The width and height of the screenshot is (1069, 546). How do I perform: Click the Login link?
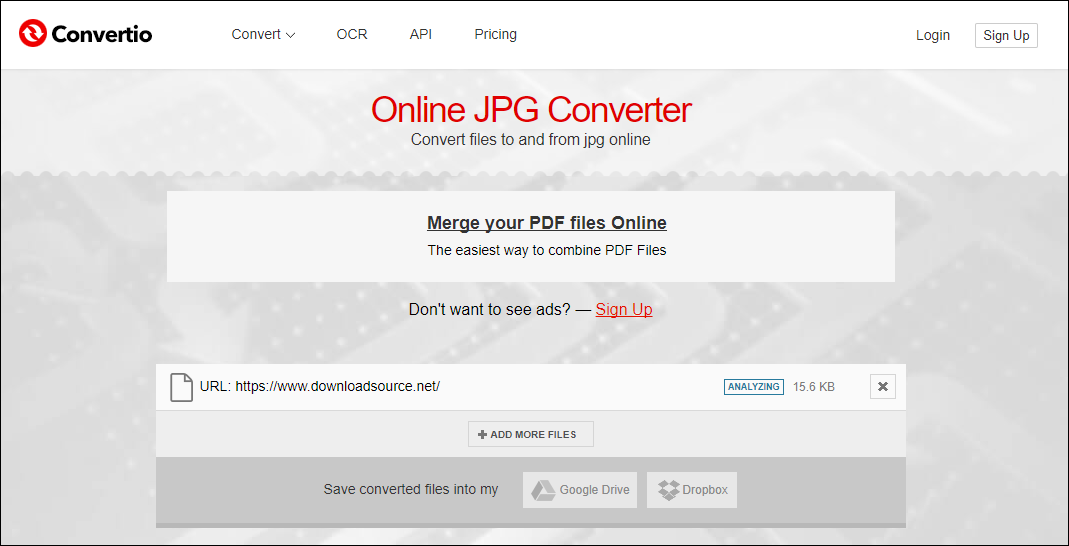pyautogui.click(x=933, y=35)
